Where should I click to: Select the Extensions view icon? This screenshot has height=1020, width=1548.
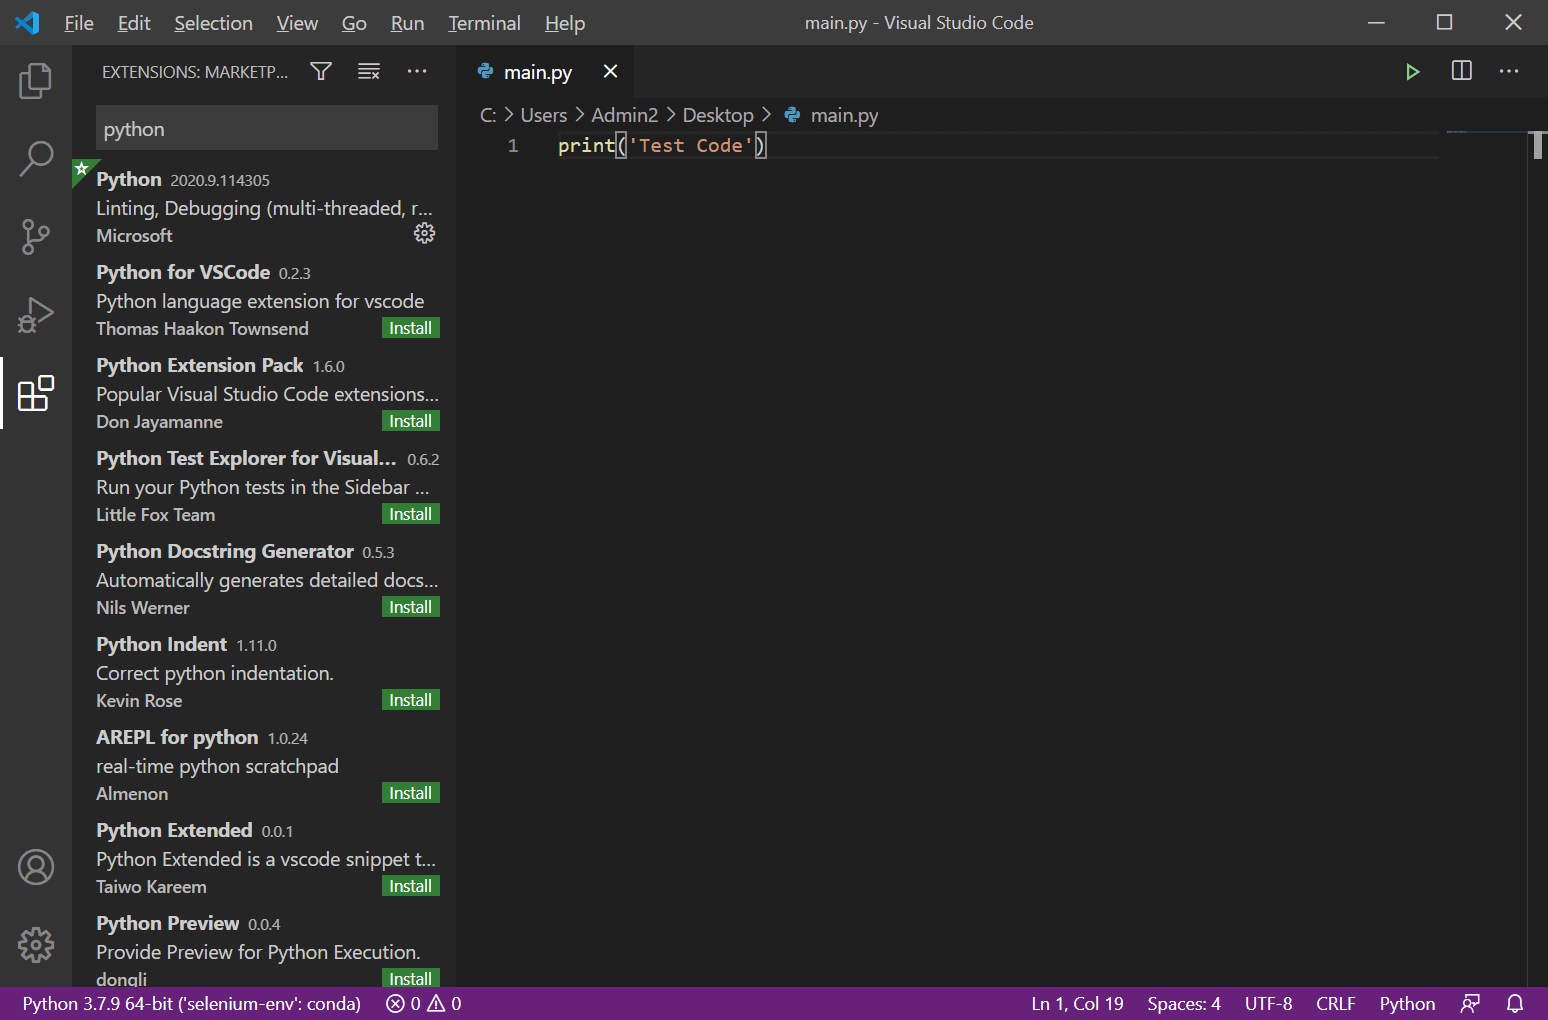pos(36,392)
